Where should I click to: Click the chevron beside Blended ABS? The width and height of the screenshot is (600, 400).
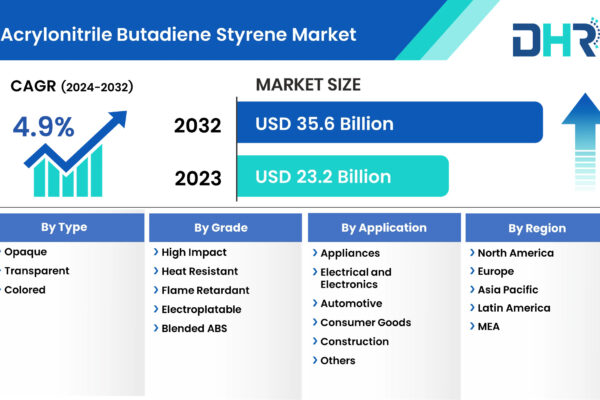(155, 328)
